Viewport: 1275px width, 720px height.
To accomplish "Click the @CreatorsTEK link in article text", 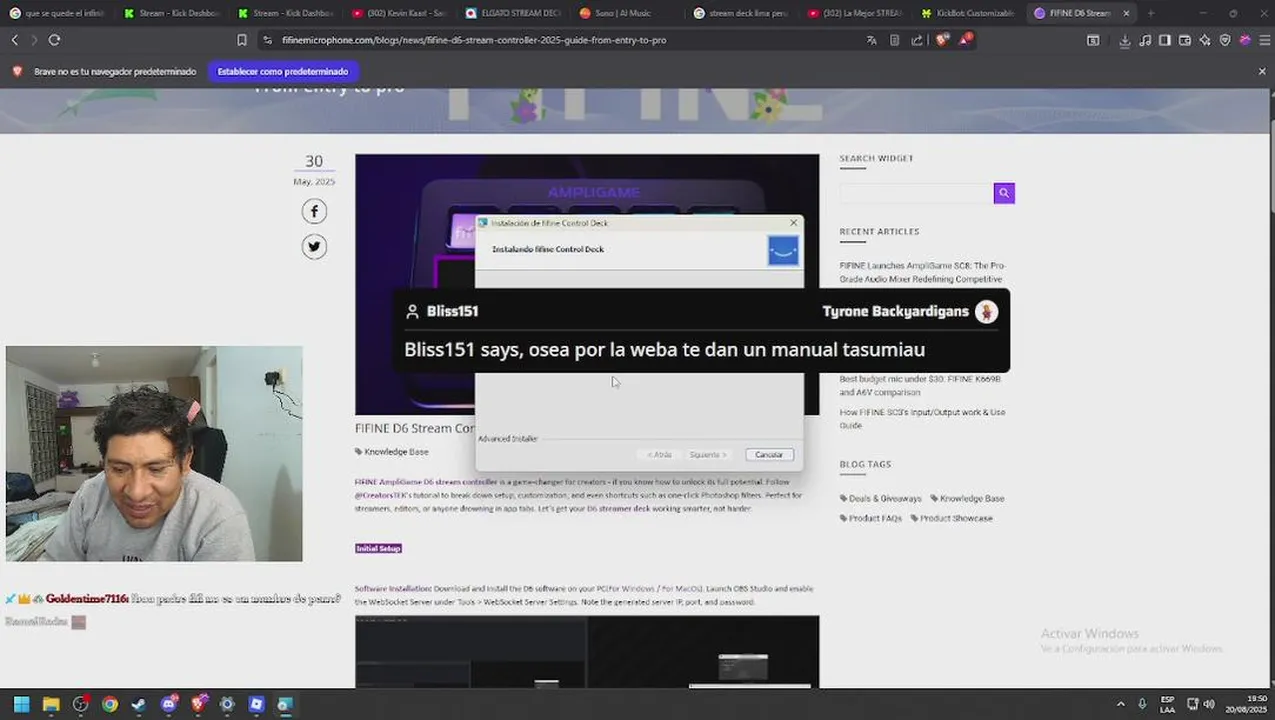I will pyautogui.click(x=377, y=495).
